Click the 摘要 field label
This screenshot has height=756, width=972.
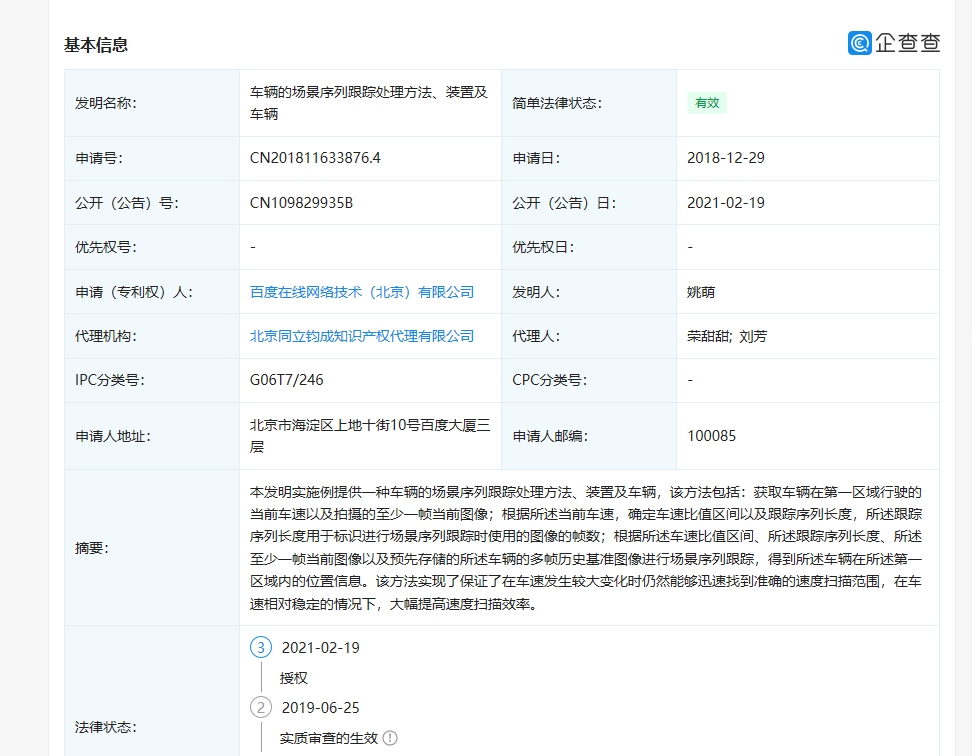92,548
